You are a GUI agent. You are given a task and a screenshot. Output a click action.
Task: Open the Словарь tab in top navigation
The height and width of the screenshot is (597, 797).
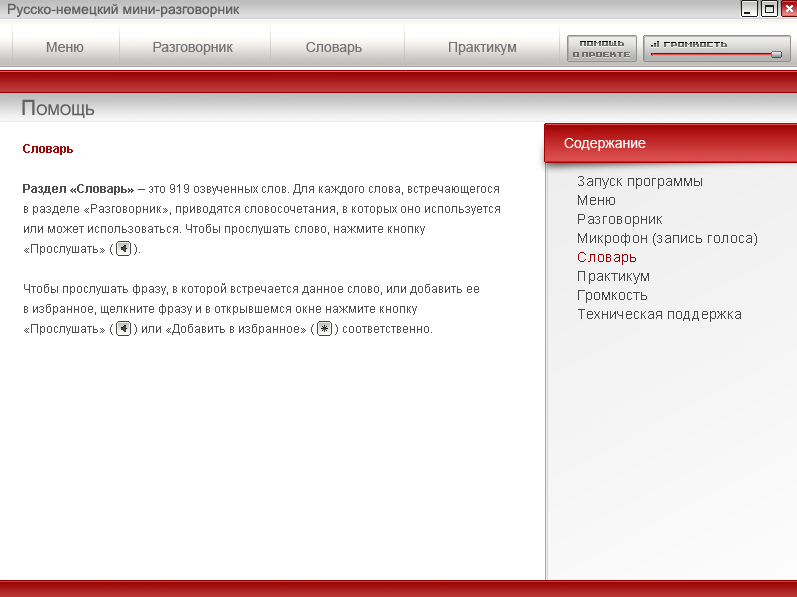pos(333,47)
